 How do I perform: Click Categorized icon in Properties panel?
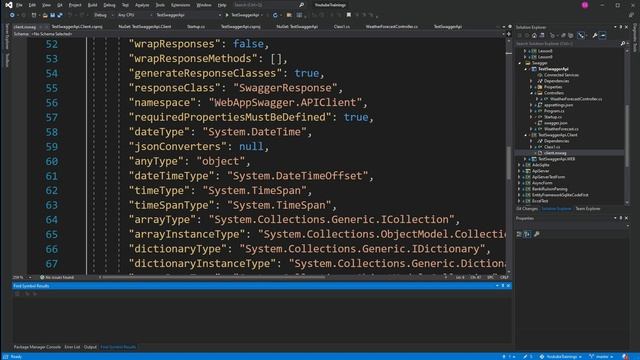[520, 234]
